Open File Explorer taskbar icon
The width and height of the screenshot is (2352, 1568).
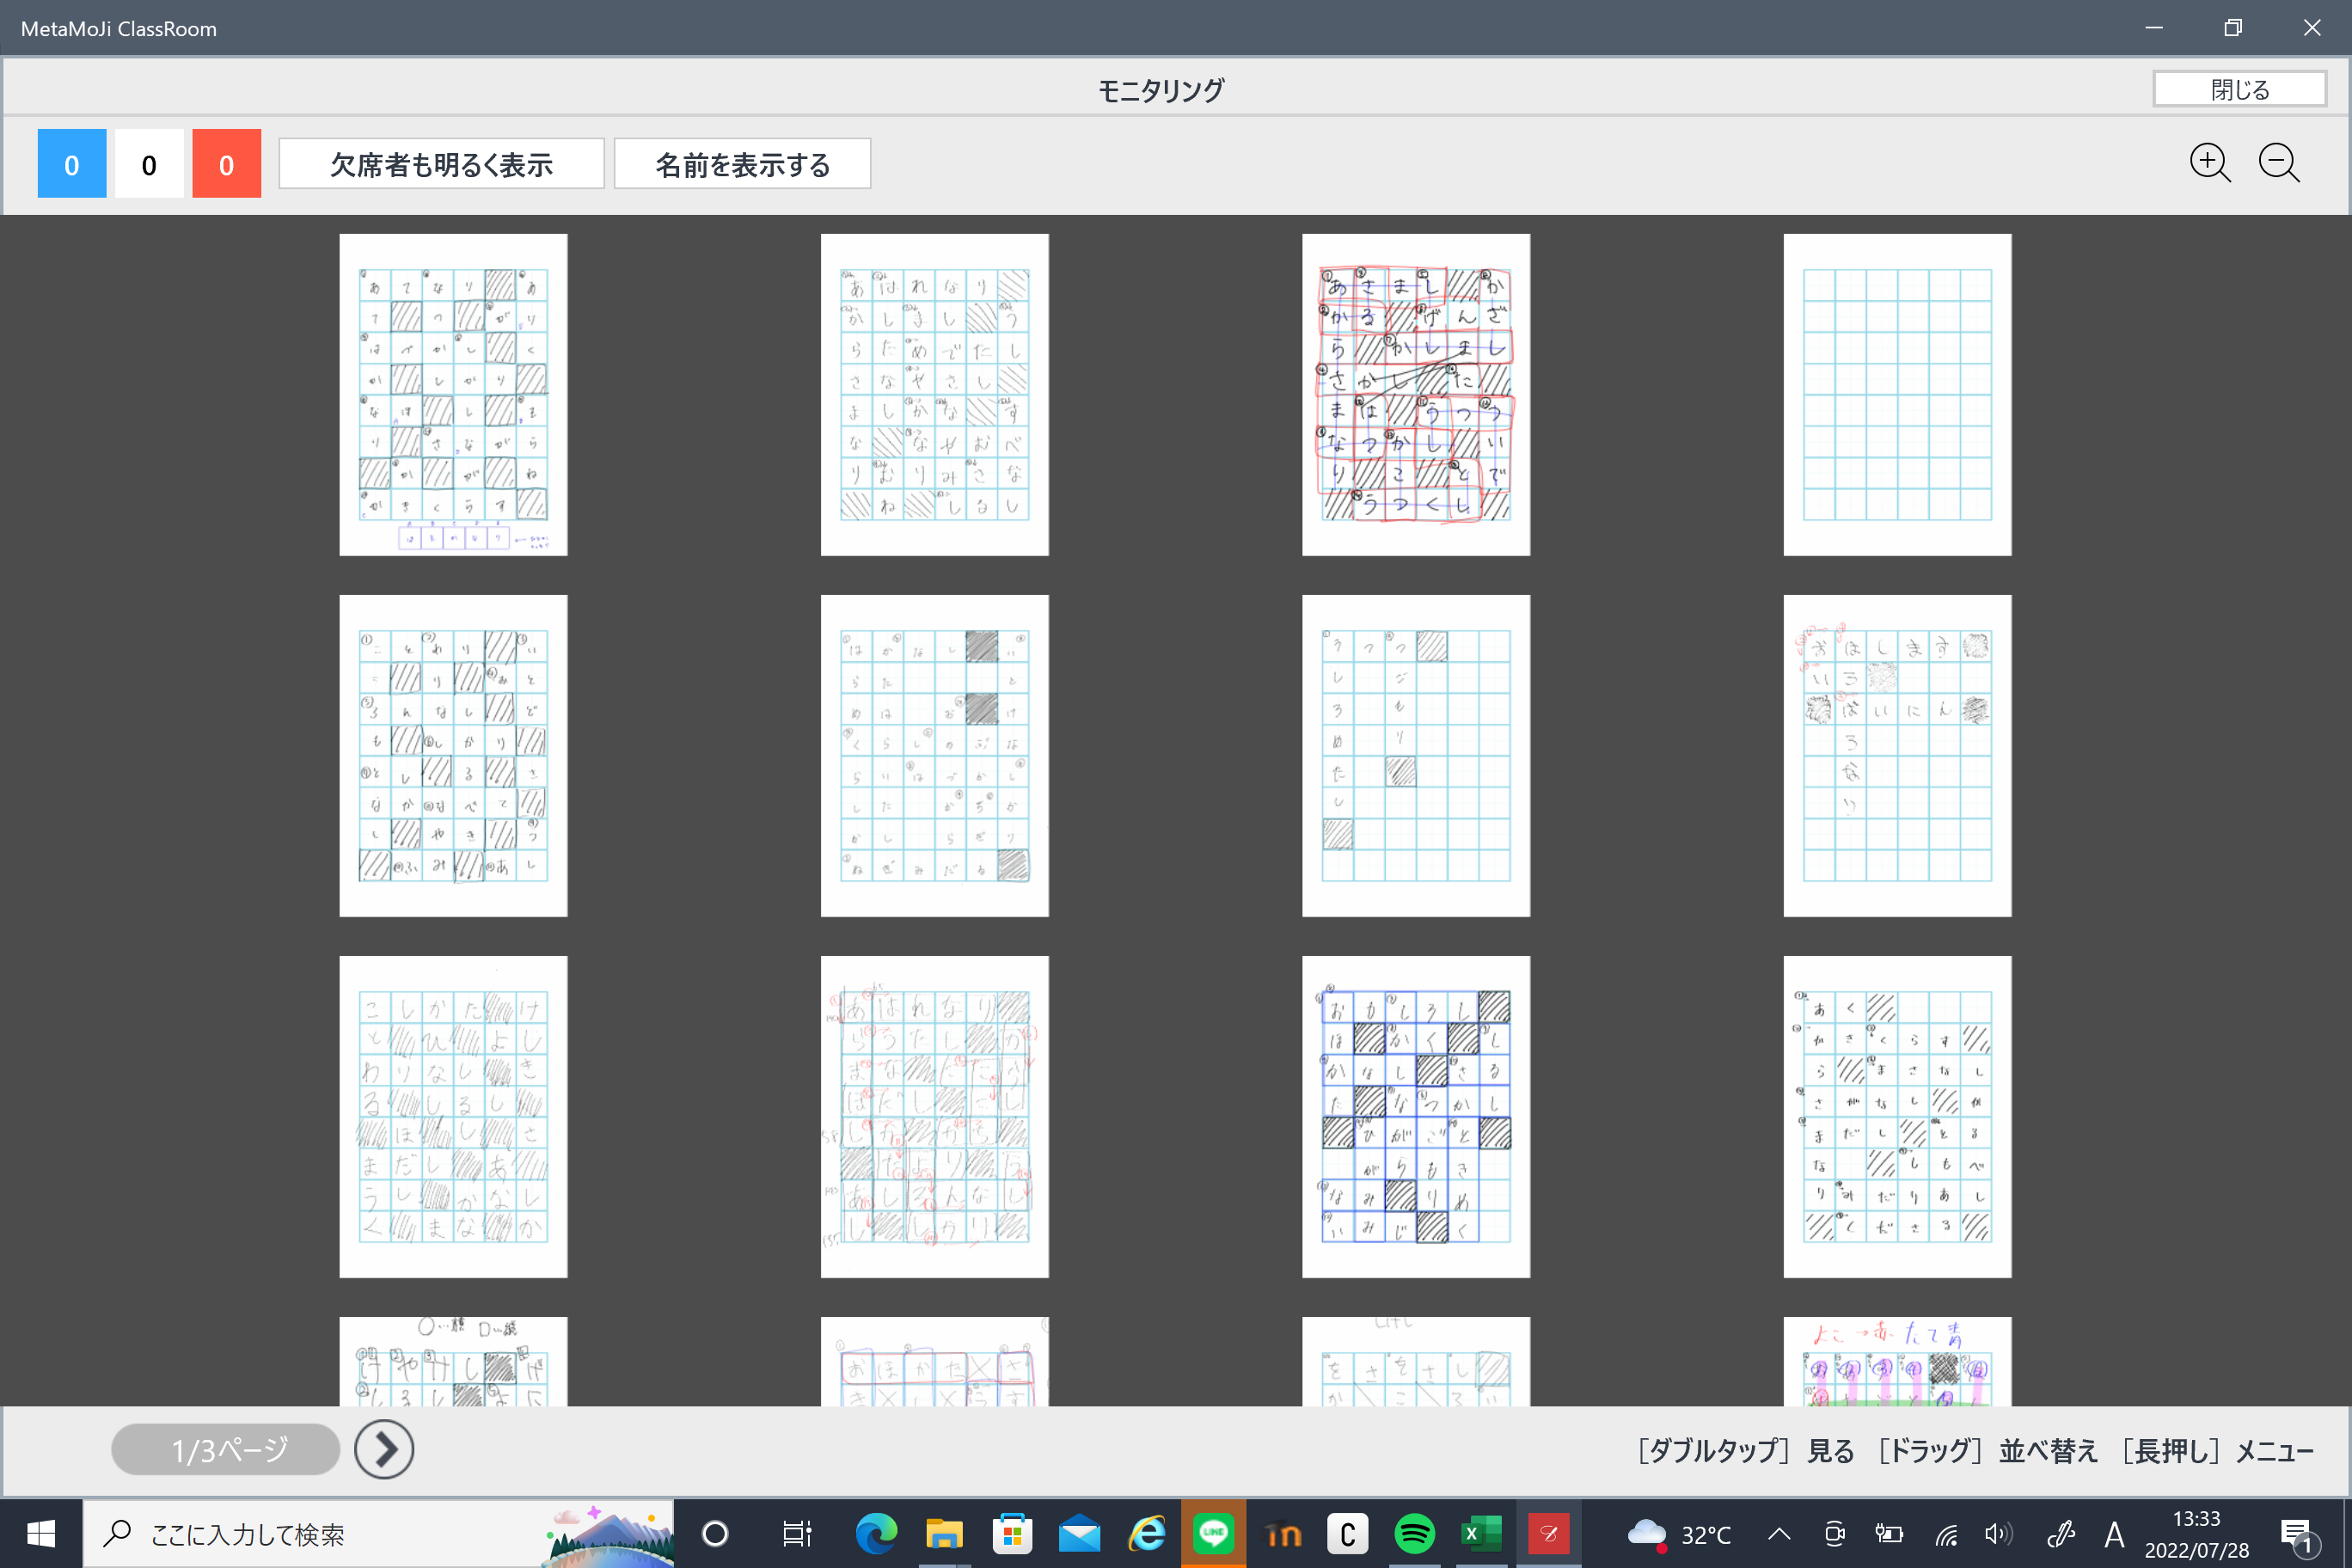(943, 1533)
